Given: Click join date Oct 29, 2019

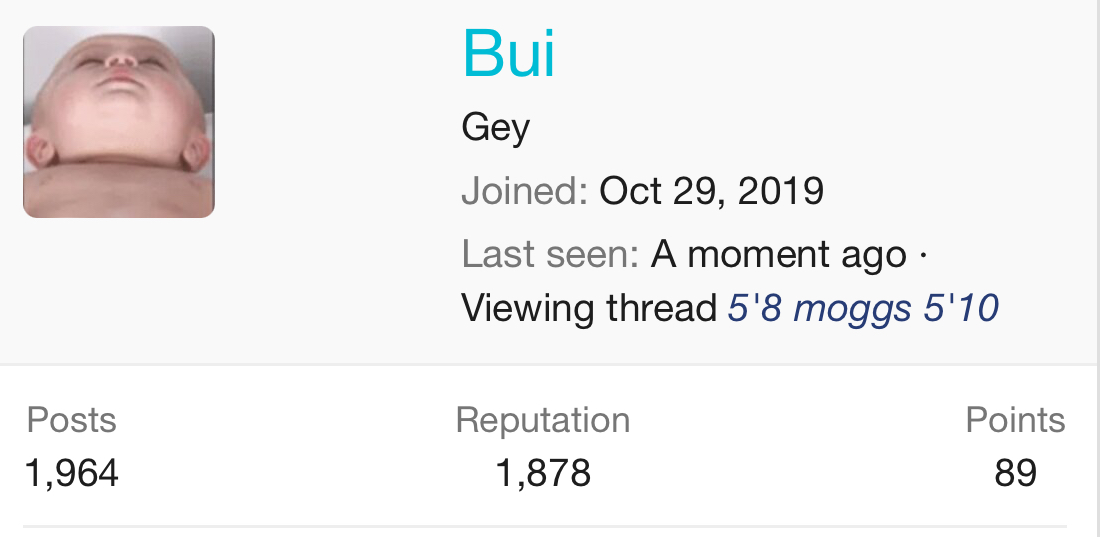Looking at the screenshot, I should (x=711, y=190).
